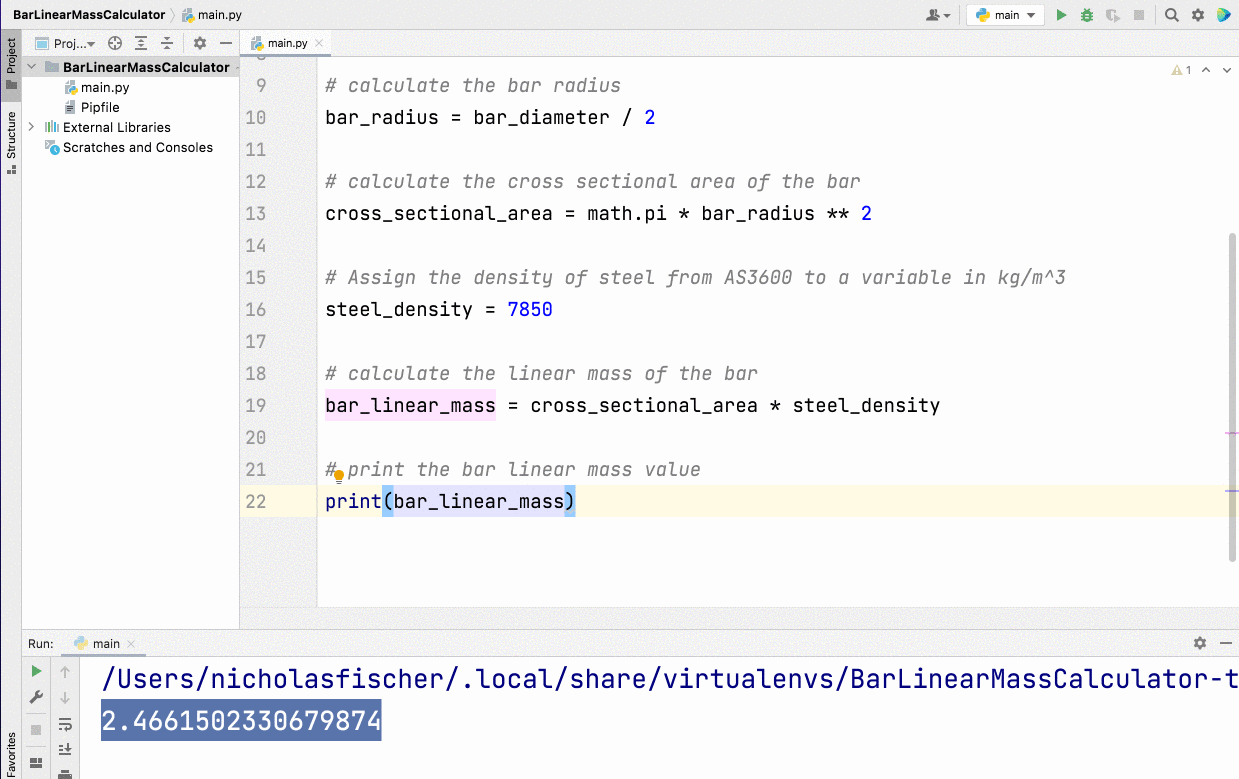Start debugging using the bug icon
The width and height of the screenshot is (1239, 779).
1086,15
